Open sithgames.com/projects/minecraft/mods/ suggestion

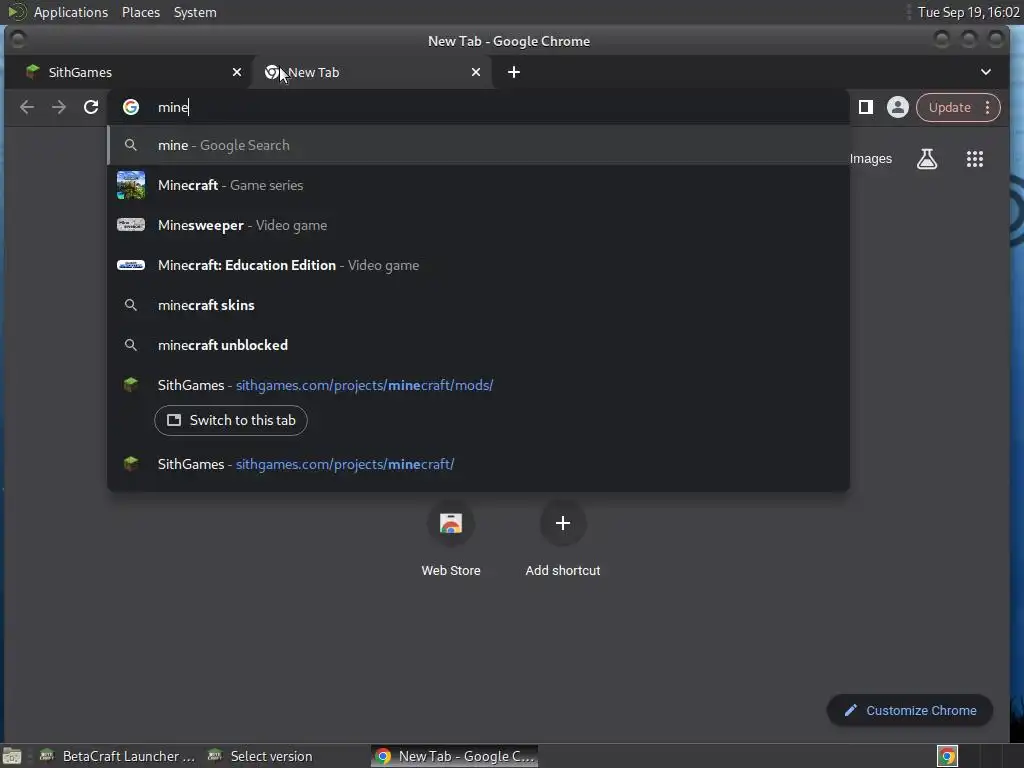click(478, 385)
